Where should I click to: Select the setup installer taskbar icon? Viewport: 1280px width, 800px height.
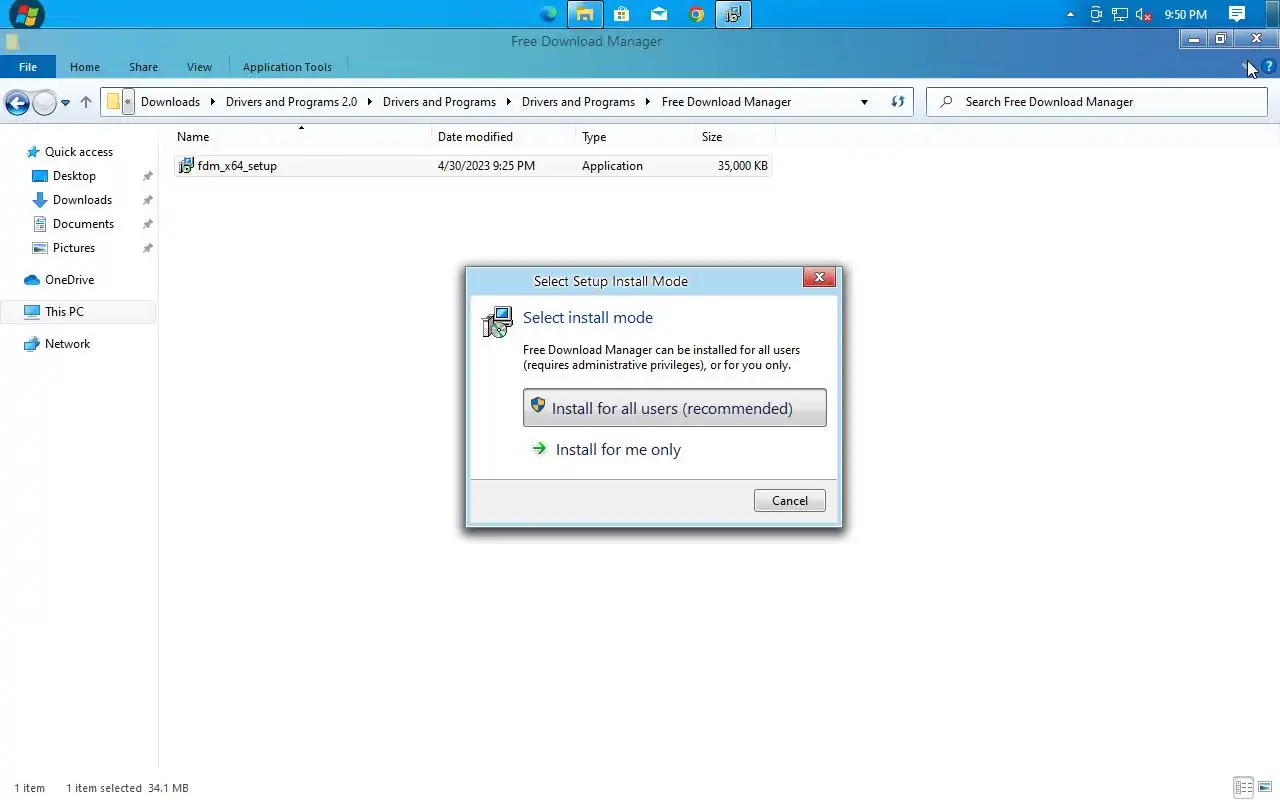[x=733, y=14]
